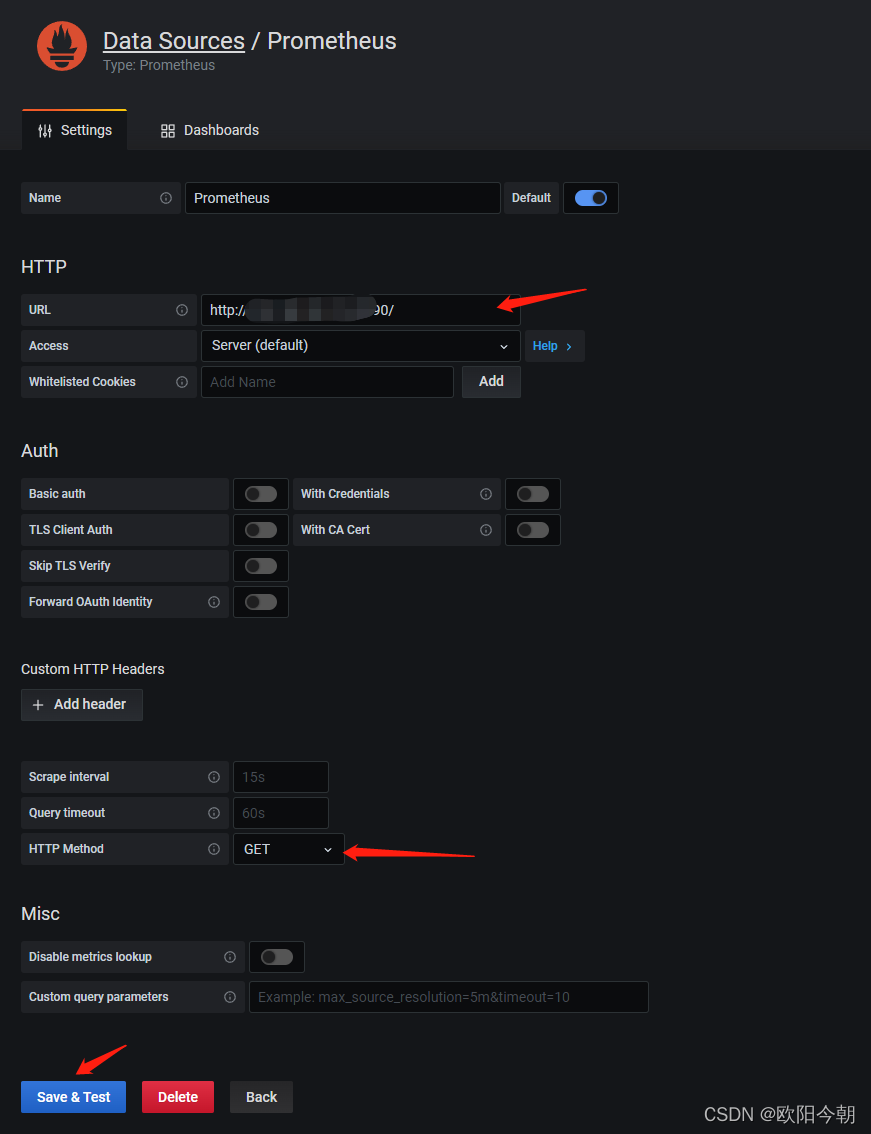Expand the Access Help section

554,346
